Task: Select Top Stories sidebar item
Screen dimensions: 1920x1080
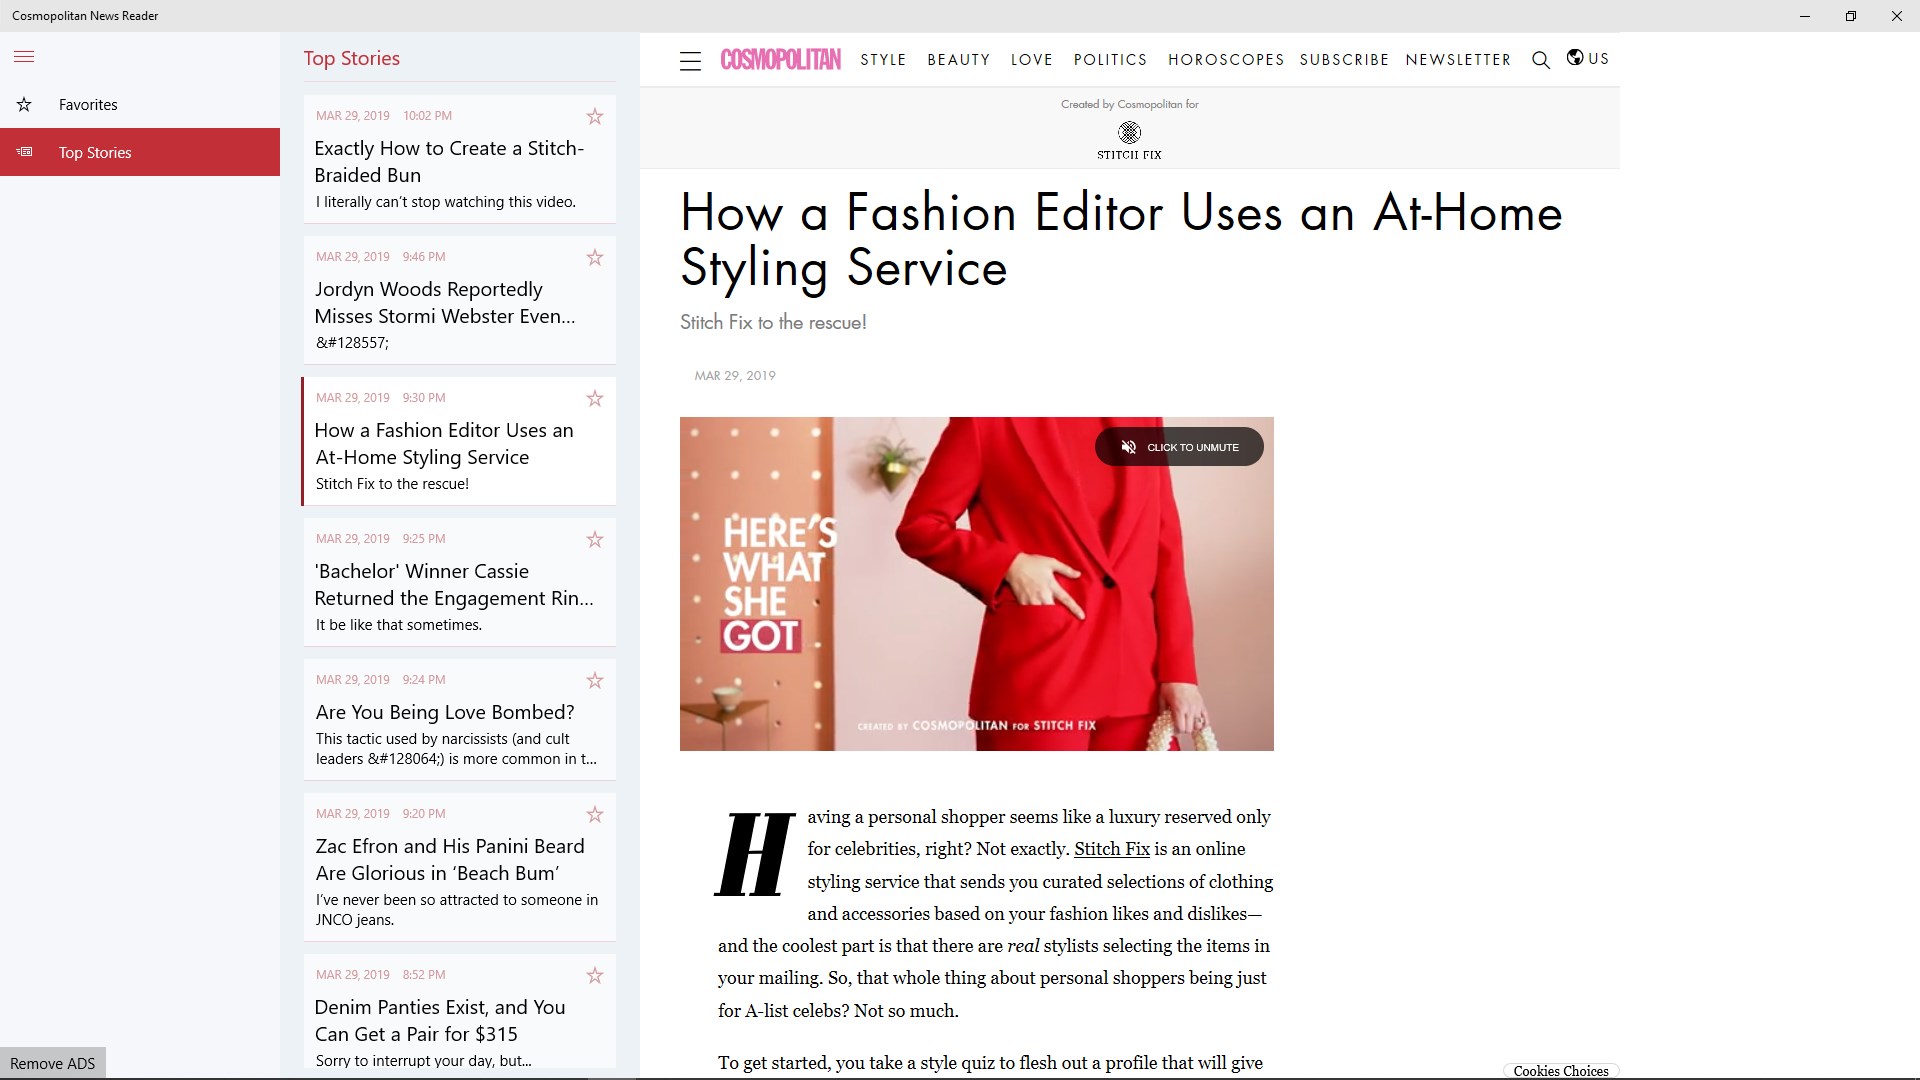Action: 95,153
